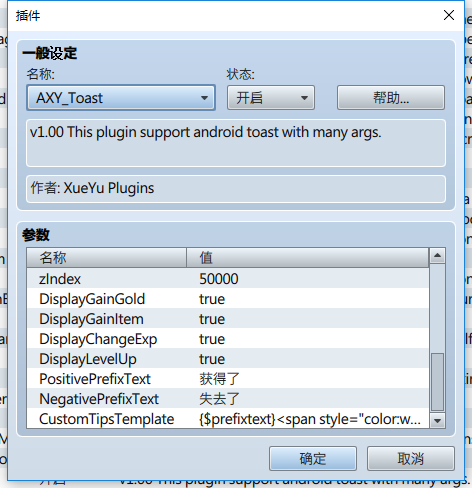Image resolution: width=472 pixels, height=488 pixels.
Task: Open the AXY_Toast plugin name dropdown
Action: tap(121, 98)
